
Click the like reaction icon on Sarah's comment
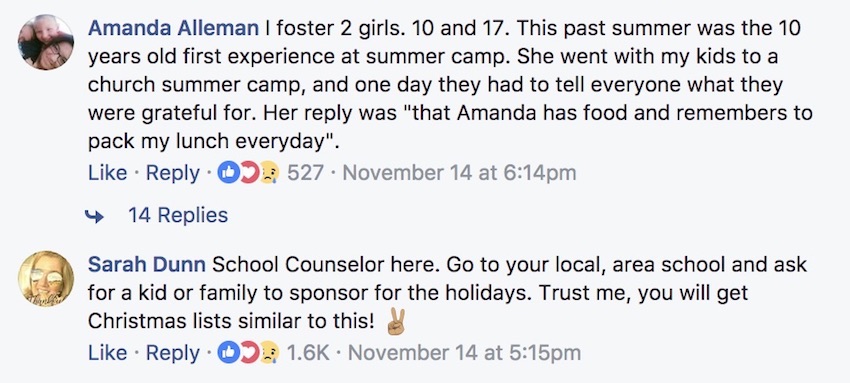tap(228, 353)
